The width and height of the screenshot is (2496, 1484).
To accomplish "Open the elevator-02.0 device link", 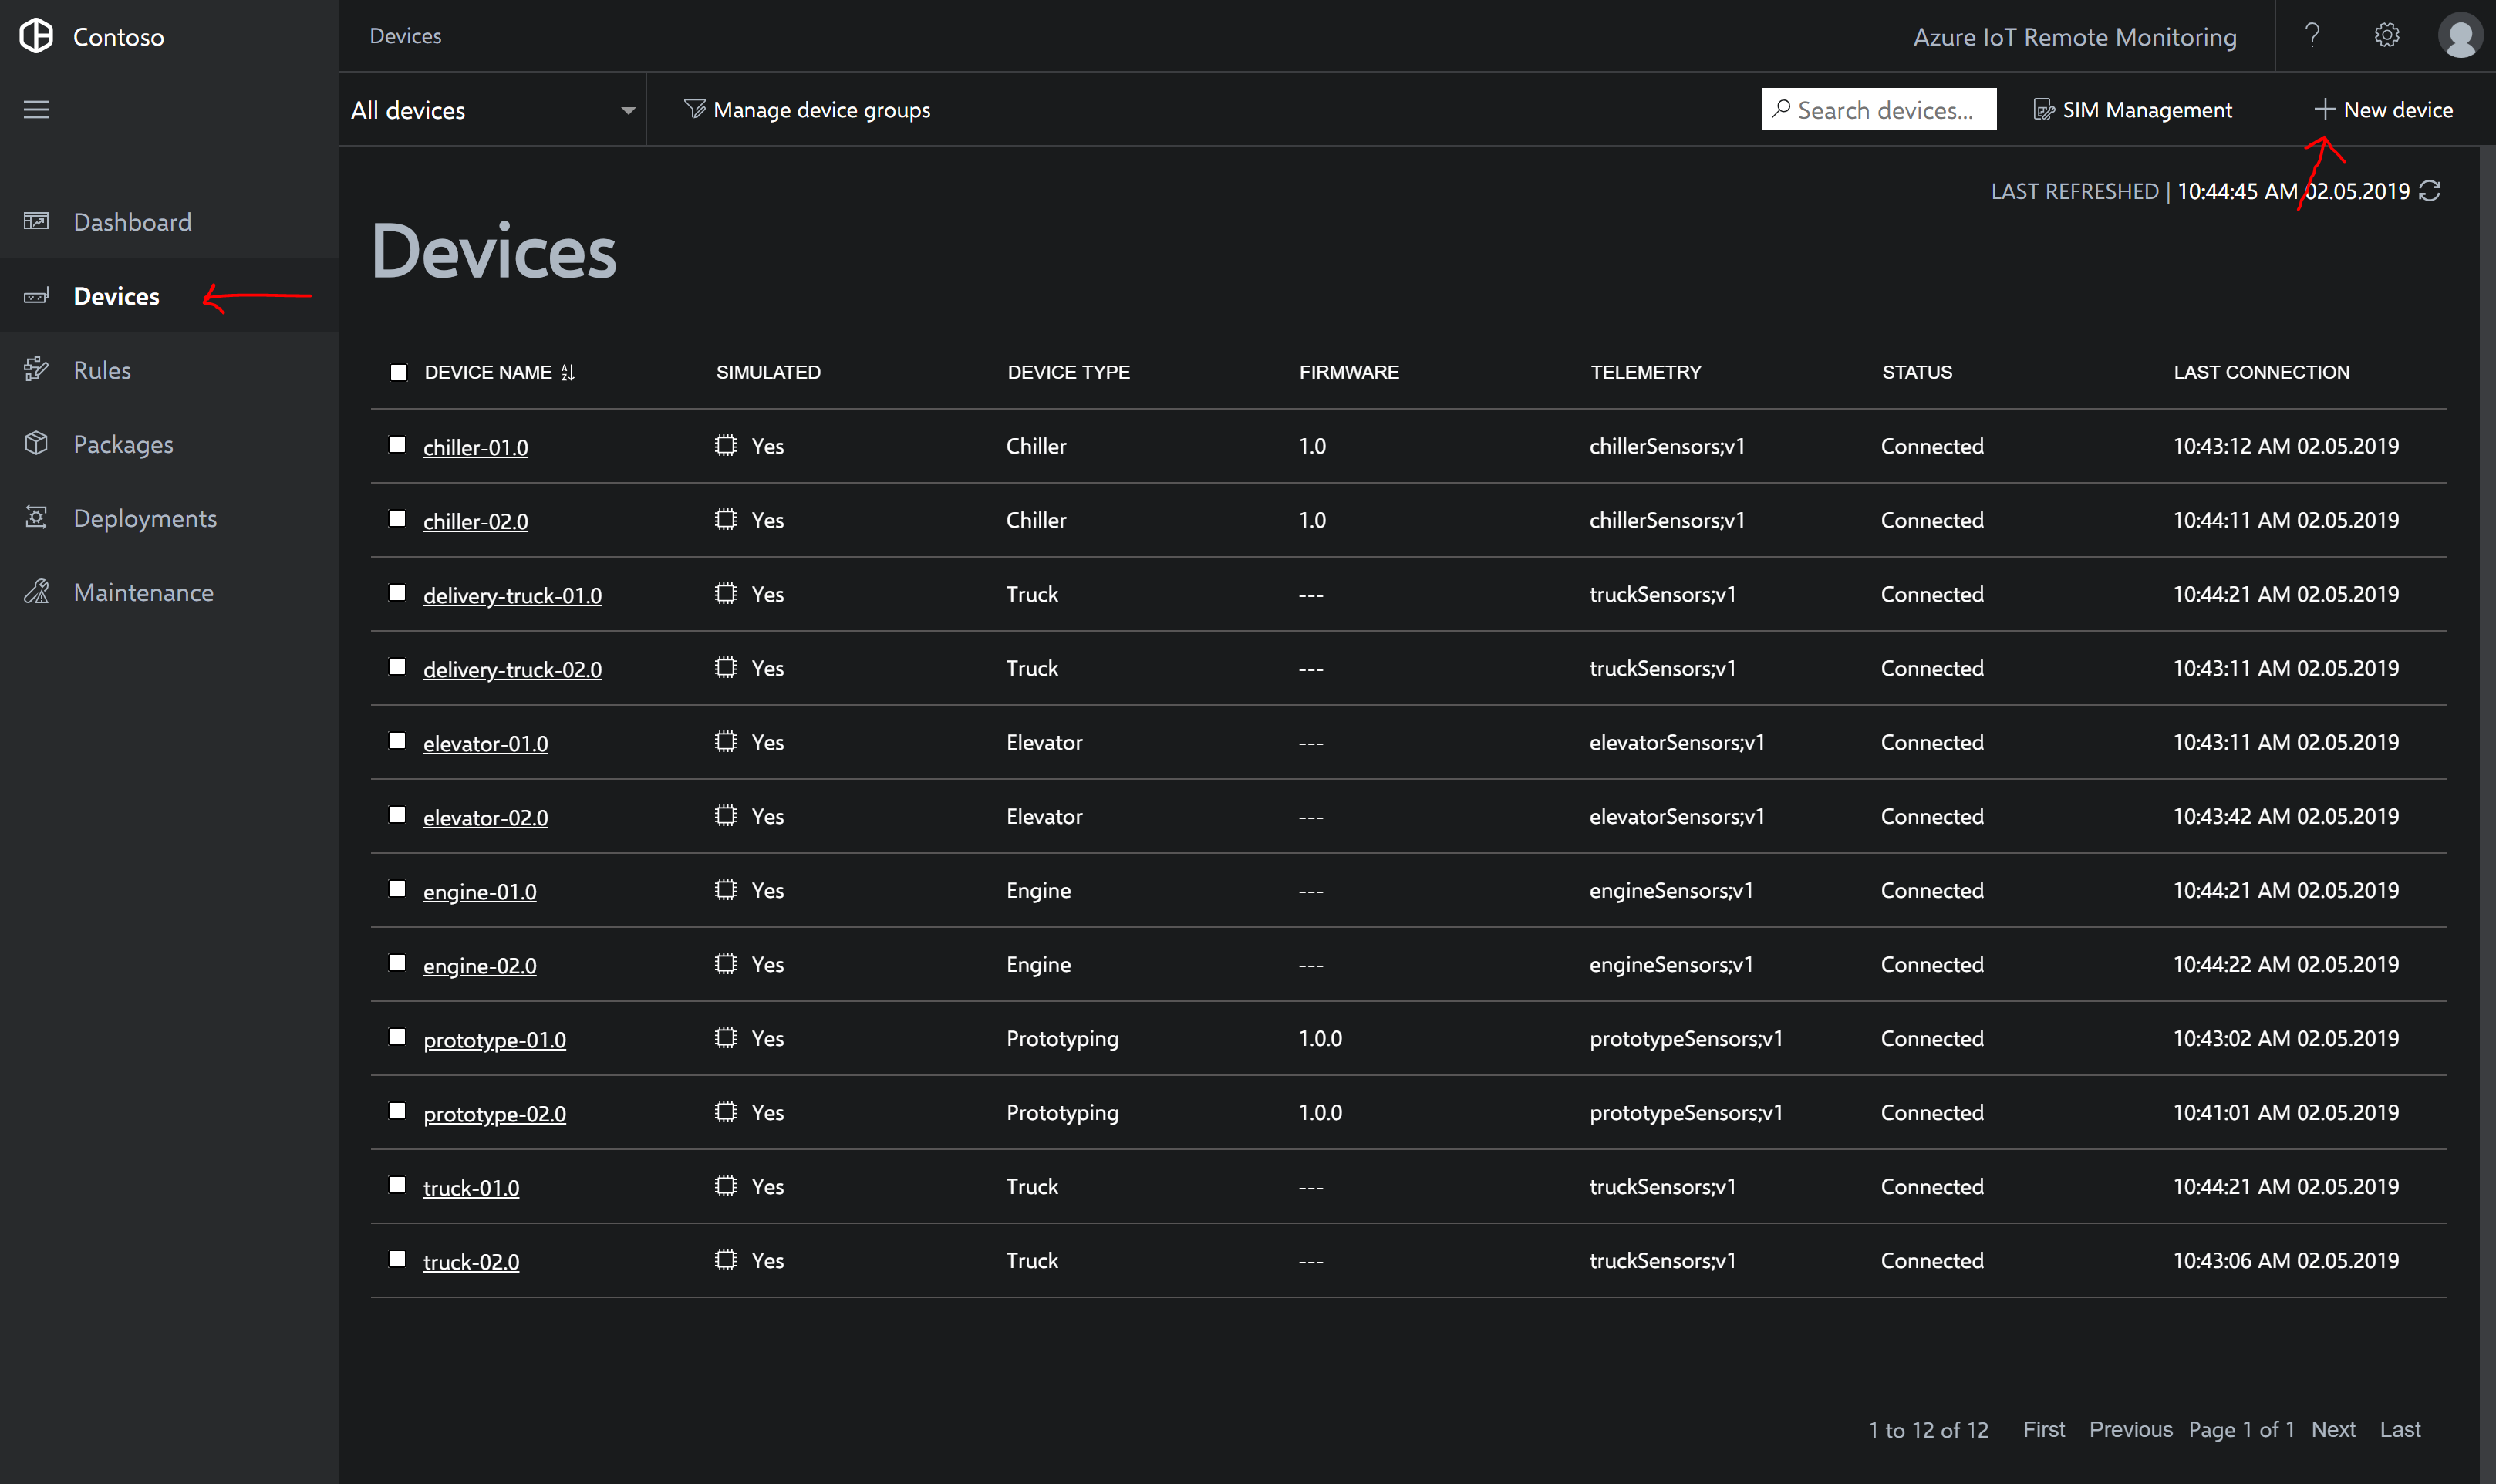I will 485,817.
